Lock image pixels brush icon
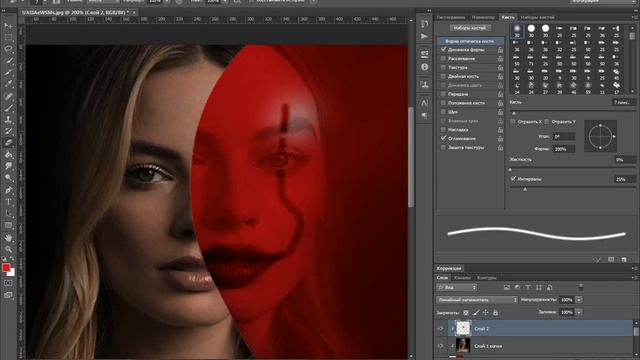The height and width of the screenshot is (360, 640). [x=476, y=313]
